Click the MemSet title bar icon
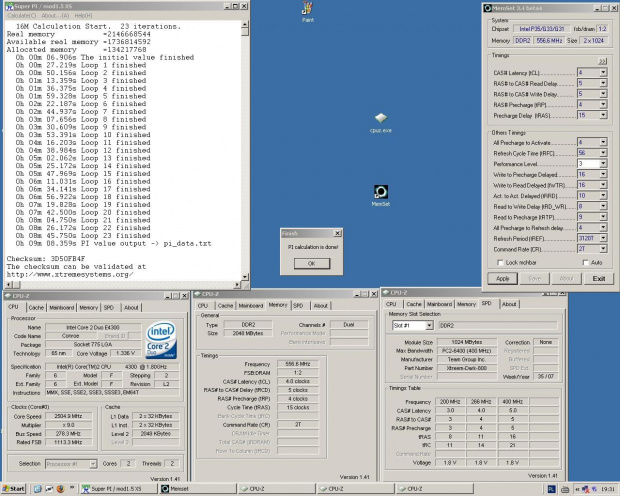Screen dimensions: 620x496 [x=488, y=8]
